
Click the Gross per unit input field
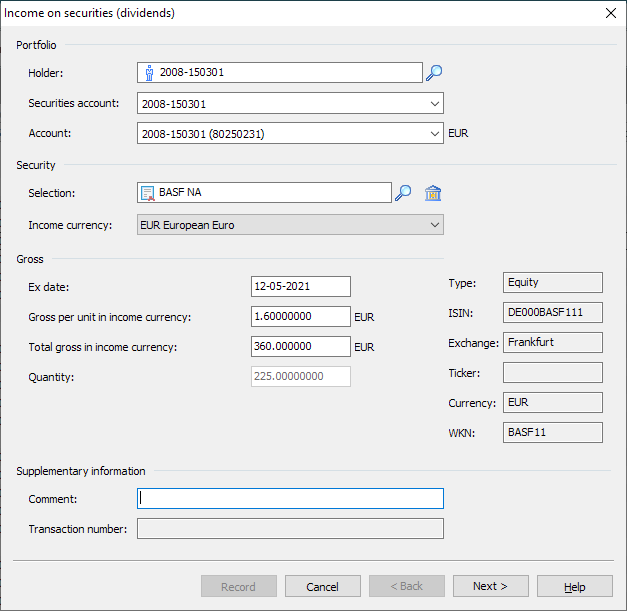tap(300, 317)
